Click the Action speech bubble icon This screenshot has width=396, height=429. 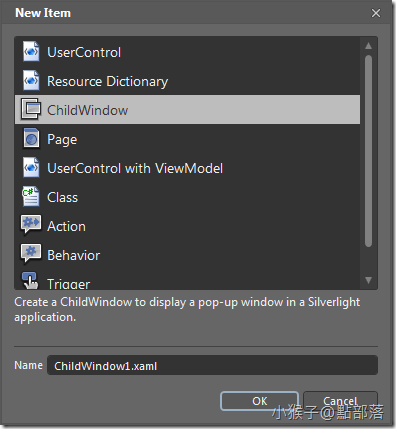tap(31, 225)
